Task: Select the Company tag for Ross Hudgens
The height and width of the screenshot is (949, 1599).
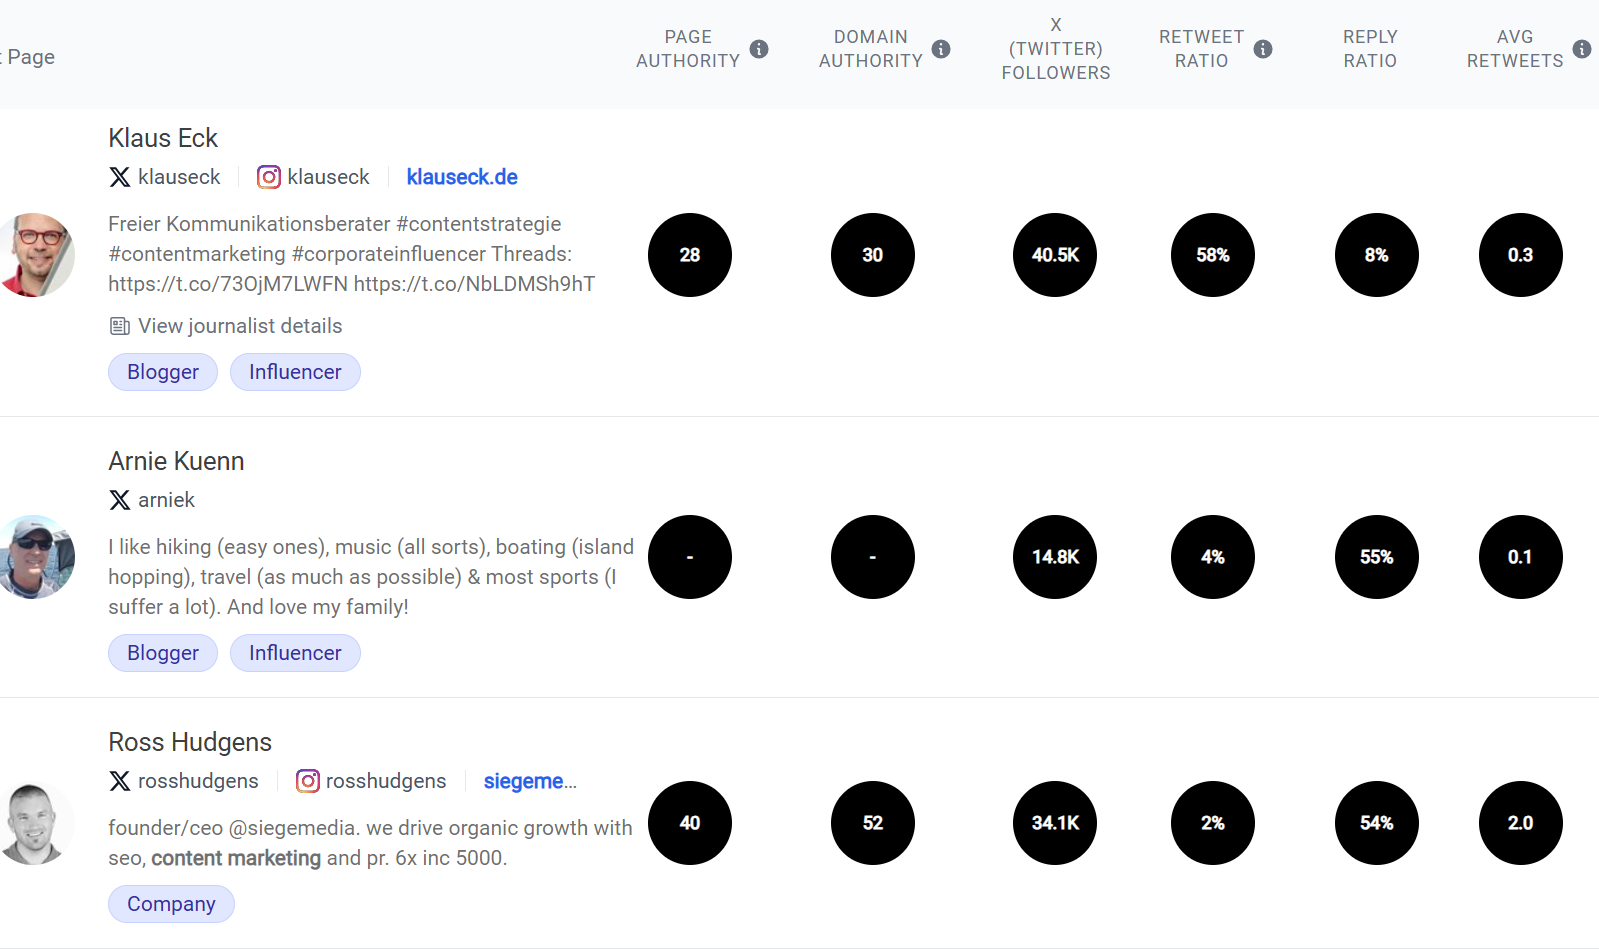Action: click(171, 903)
